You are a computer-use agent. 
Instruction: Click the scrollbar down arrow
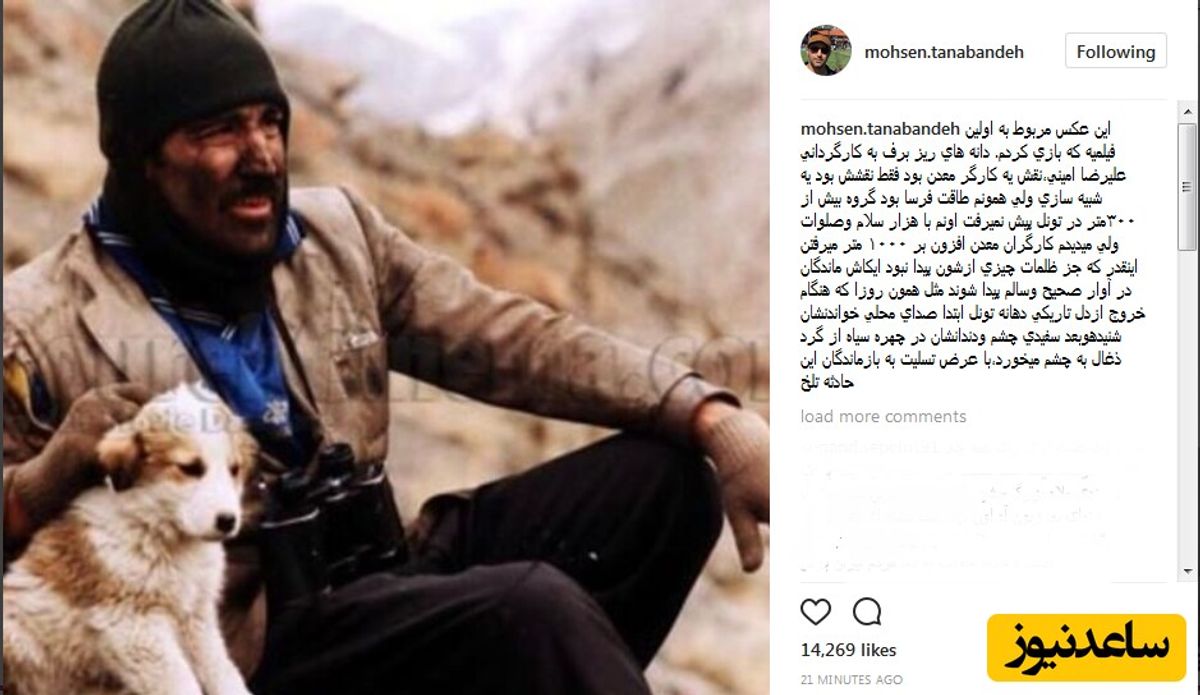(x=1187, y=574)
